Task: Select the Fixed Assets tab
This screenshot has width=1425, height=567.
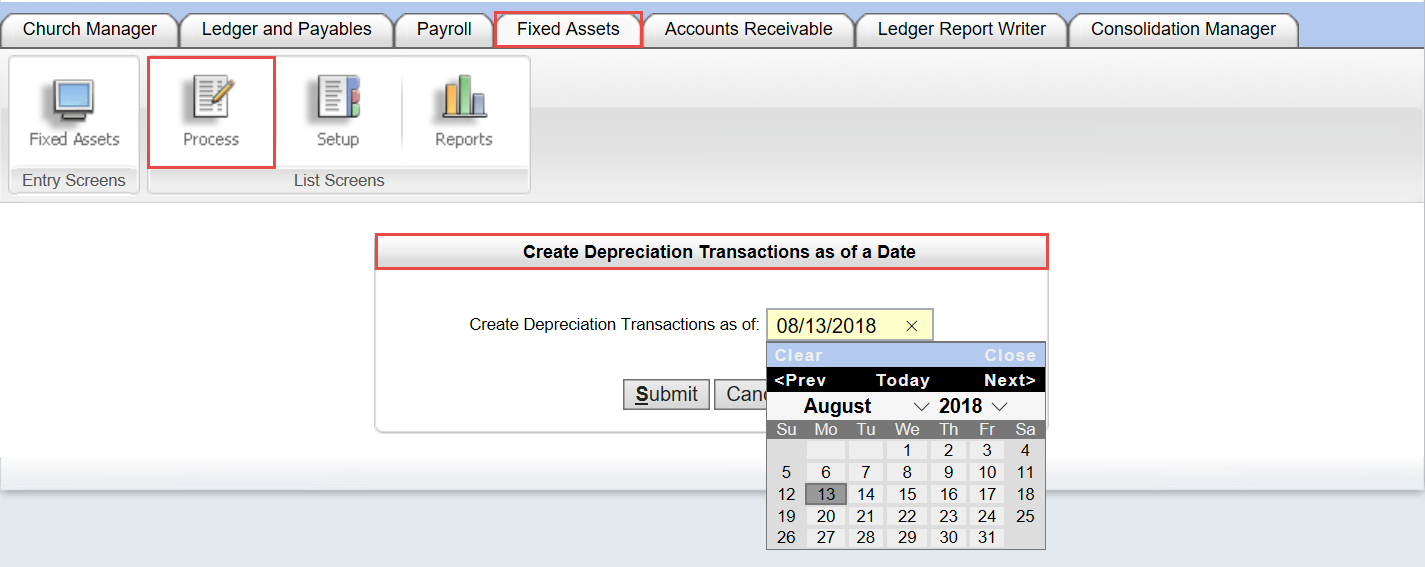Action: (568, 29)
